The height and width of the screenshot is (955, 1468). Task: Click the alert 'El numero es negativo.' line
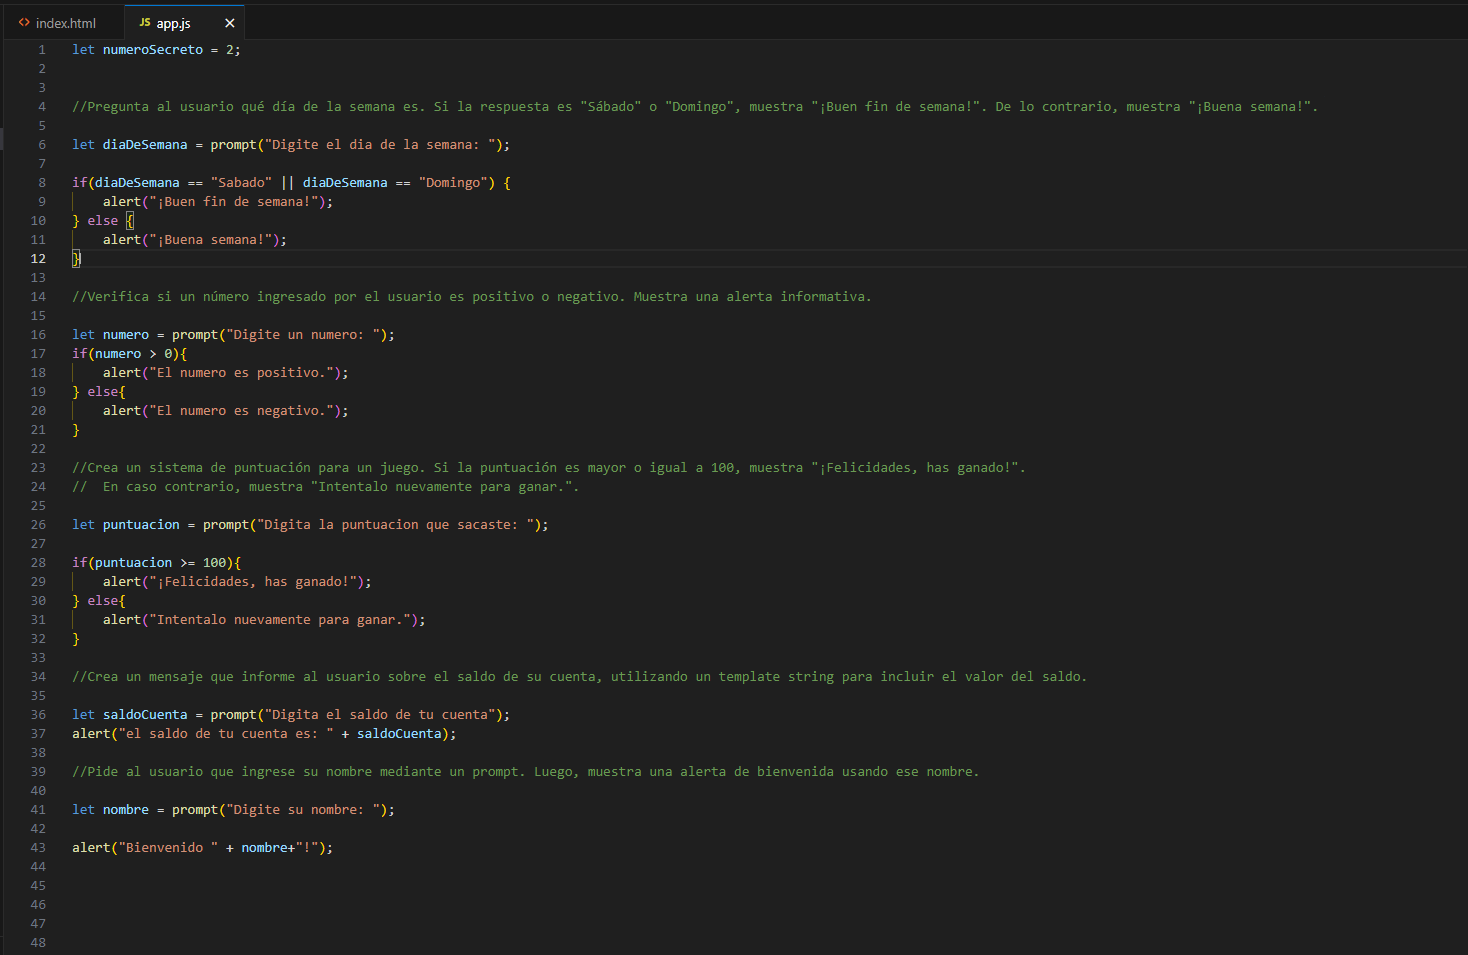[226, 411]
